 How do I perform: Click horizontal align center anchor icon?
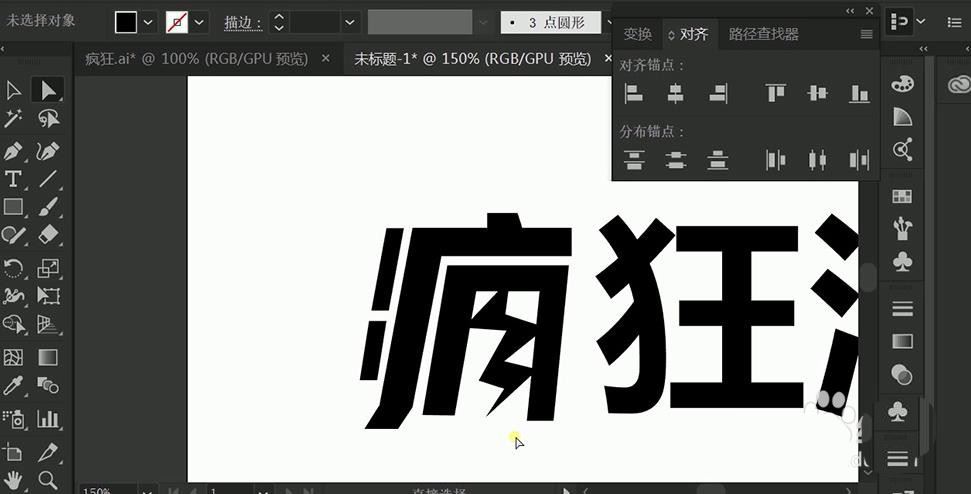click(675, 93)
